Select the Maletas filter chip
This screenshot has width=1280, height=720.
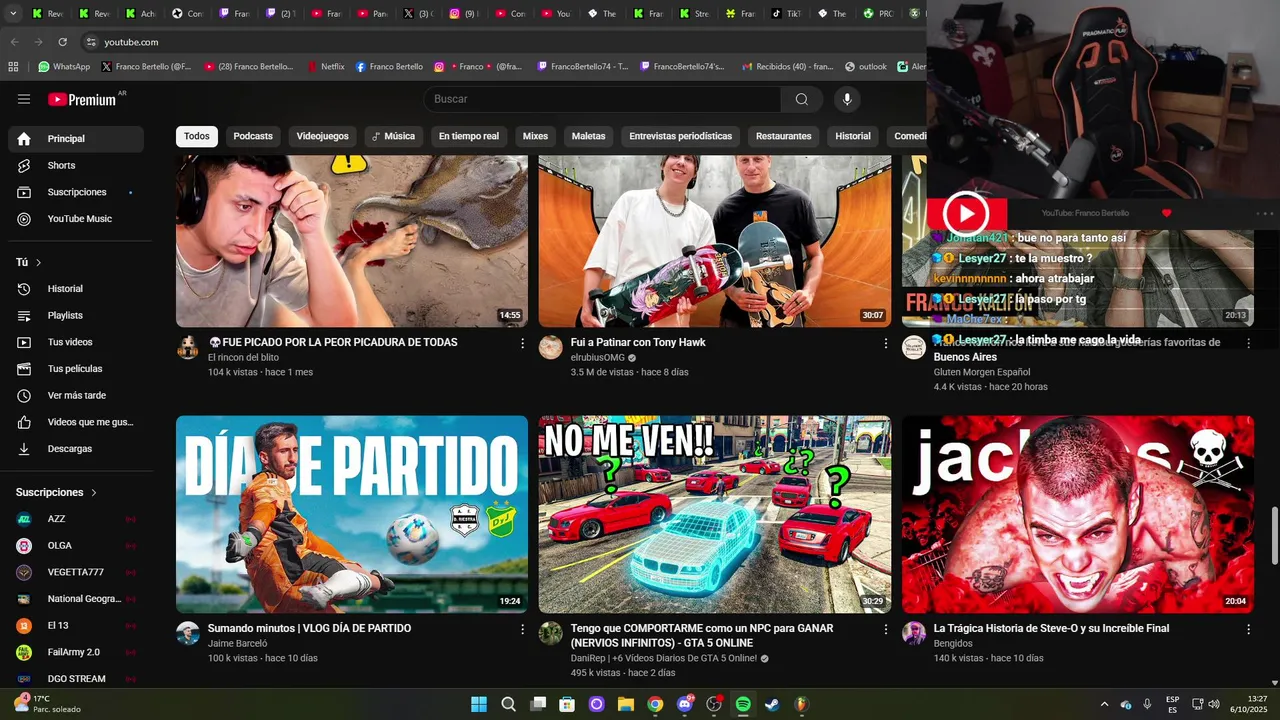click(588, 136)
